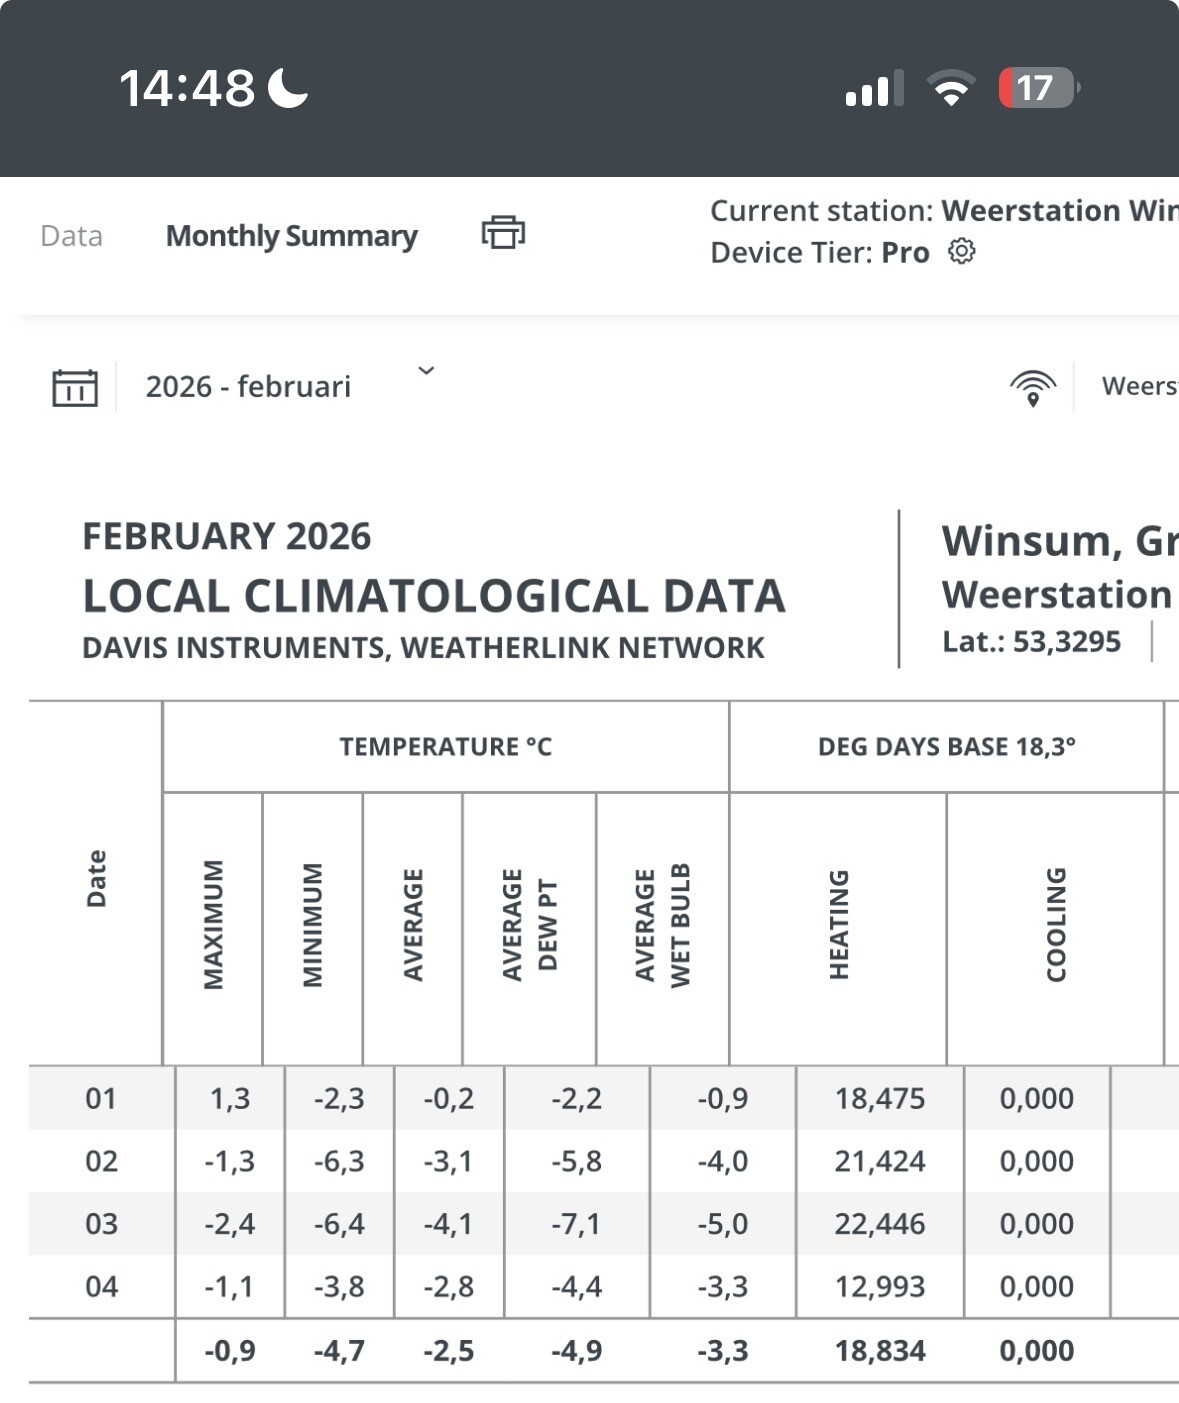
Task: Open device tier settings gear icon
Action: click(x=961, y=252)
